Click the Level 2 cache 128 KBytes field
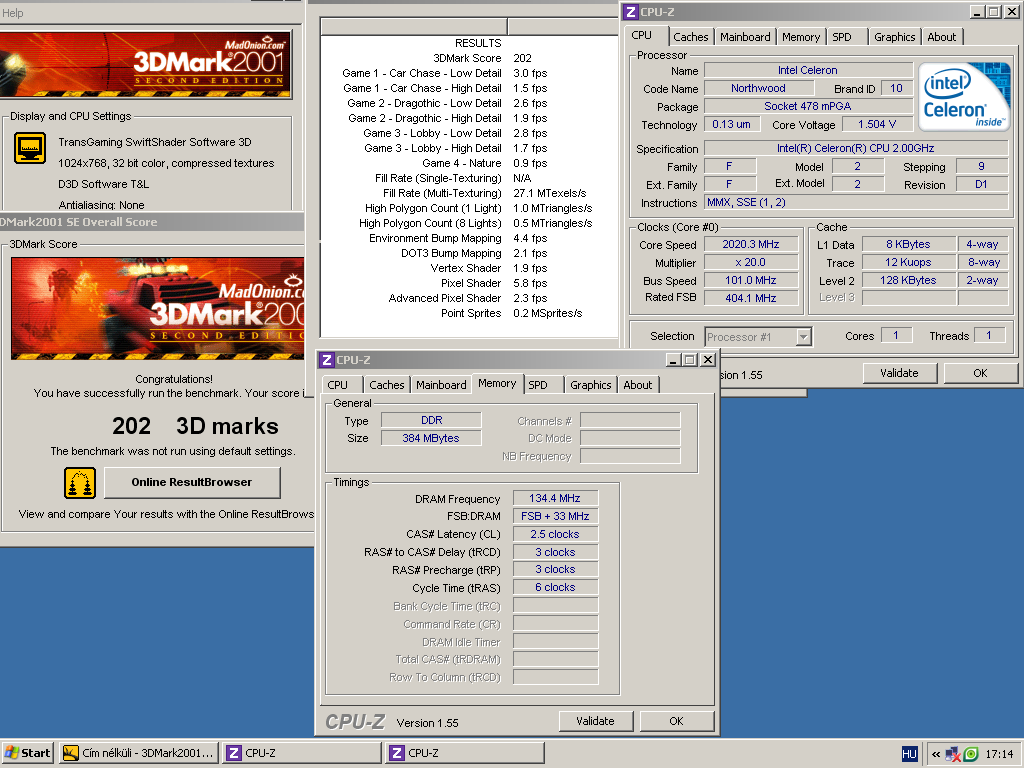This screenshot has height=768, width=1024. tap(908, 280)
